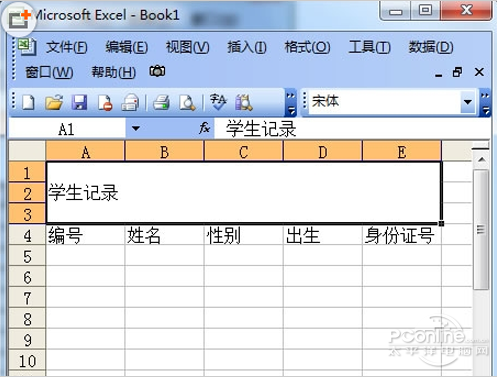Open a file with the folder icon
This screenshot has height=377, width=497.
point(54,102)
